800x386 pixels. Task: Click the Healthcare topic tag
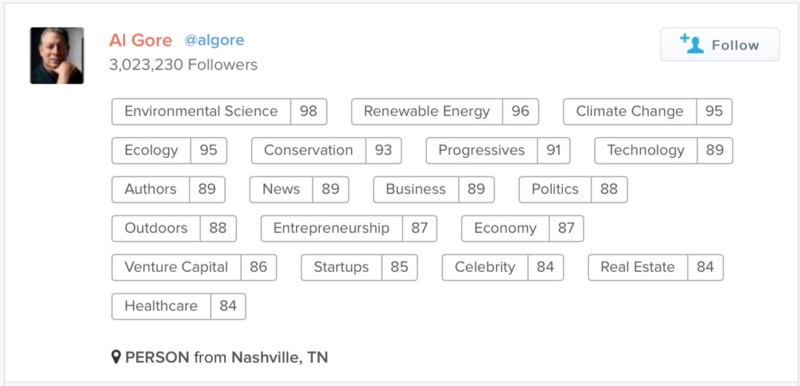[x=179, y=306]
